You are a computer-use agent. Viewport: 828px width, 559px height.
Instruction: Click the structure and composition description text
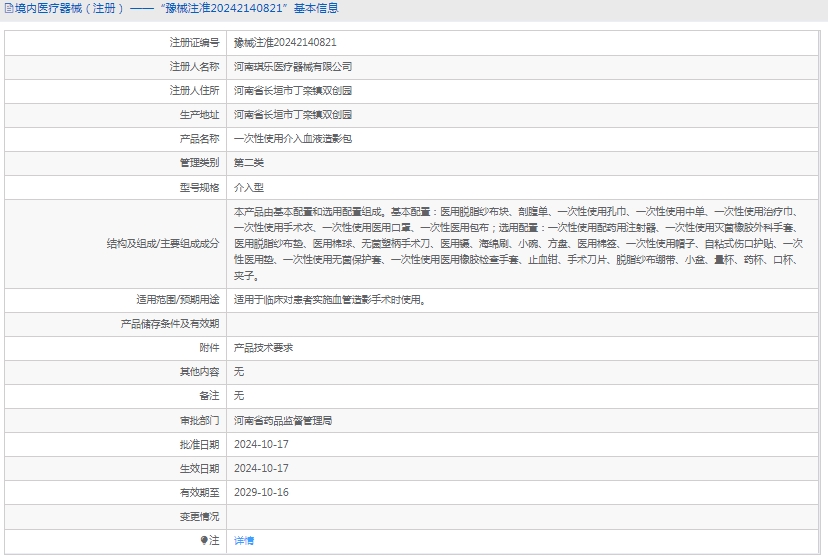click(x=518, y=243)
